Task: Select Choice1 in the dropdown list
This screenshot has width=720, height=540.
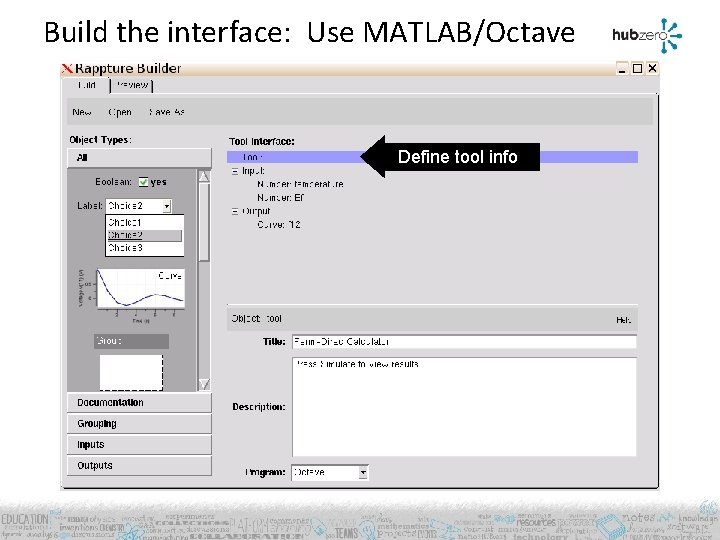Action: (145, 222)
